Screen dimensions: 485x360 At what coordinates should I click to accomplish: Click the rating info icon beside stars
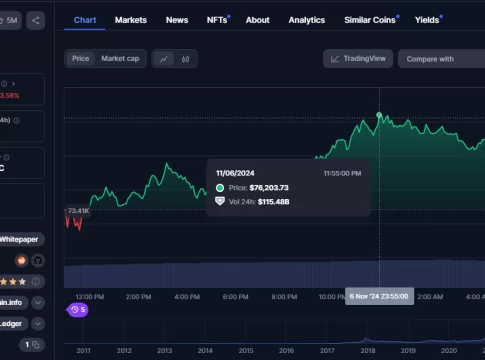35,282
